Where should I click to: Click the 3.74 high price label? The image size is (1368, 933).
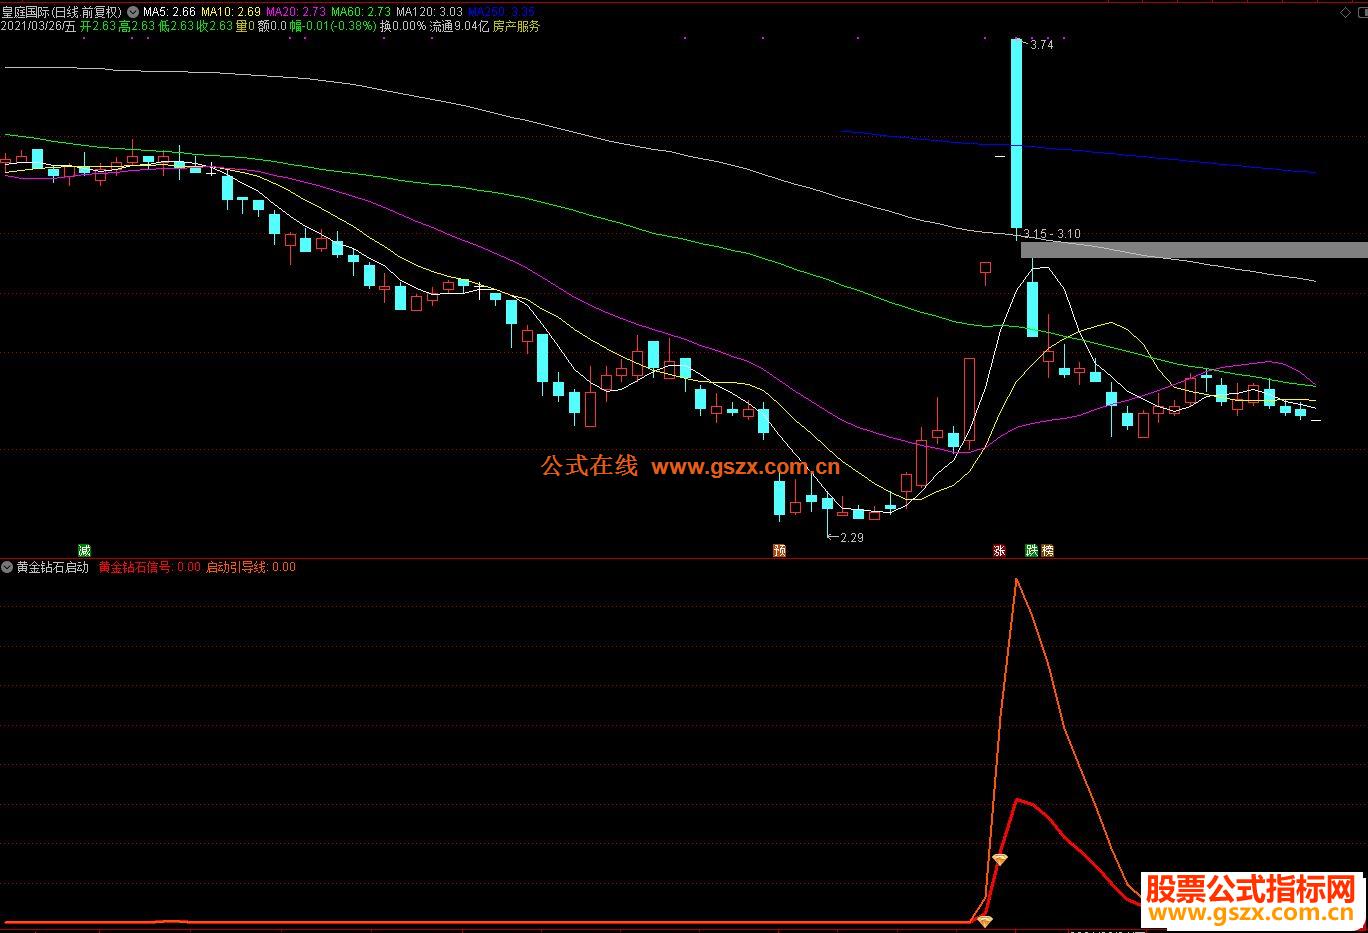point(1041,45)
